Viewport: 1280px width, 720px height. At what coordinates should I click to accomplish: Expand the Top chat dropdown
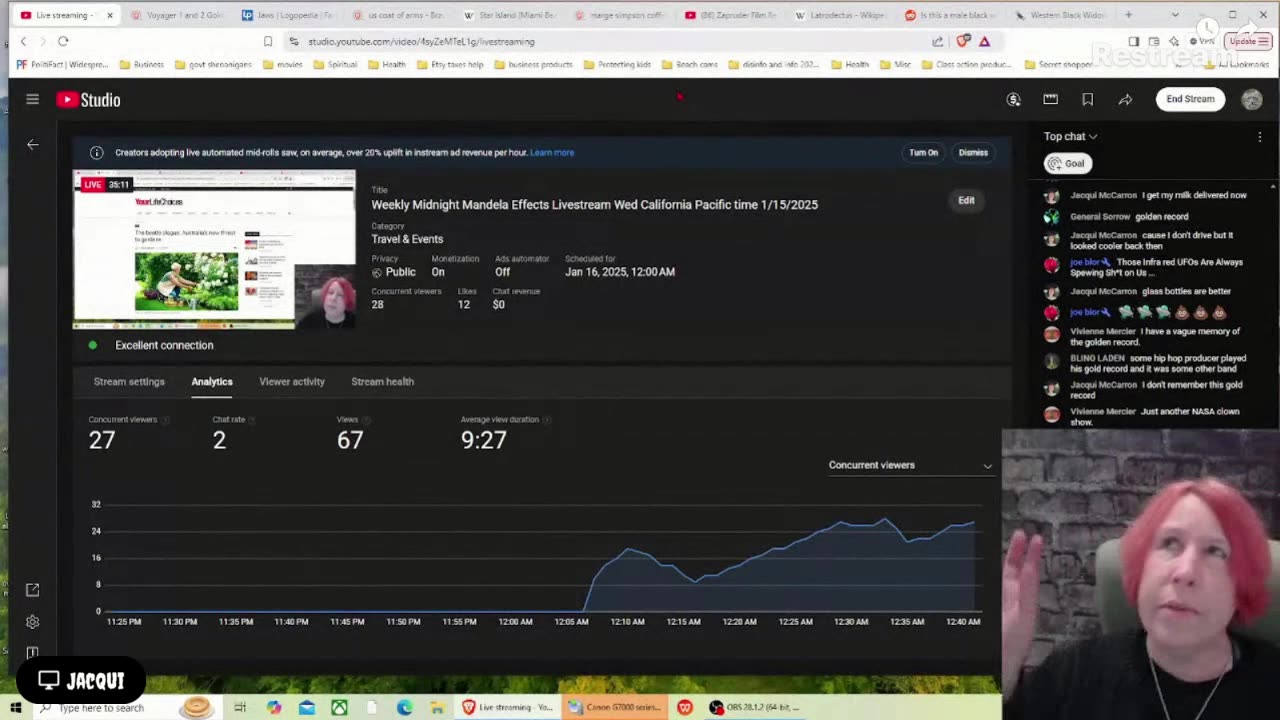tap(1070, 136)
